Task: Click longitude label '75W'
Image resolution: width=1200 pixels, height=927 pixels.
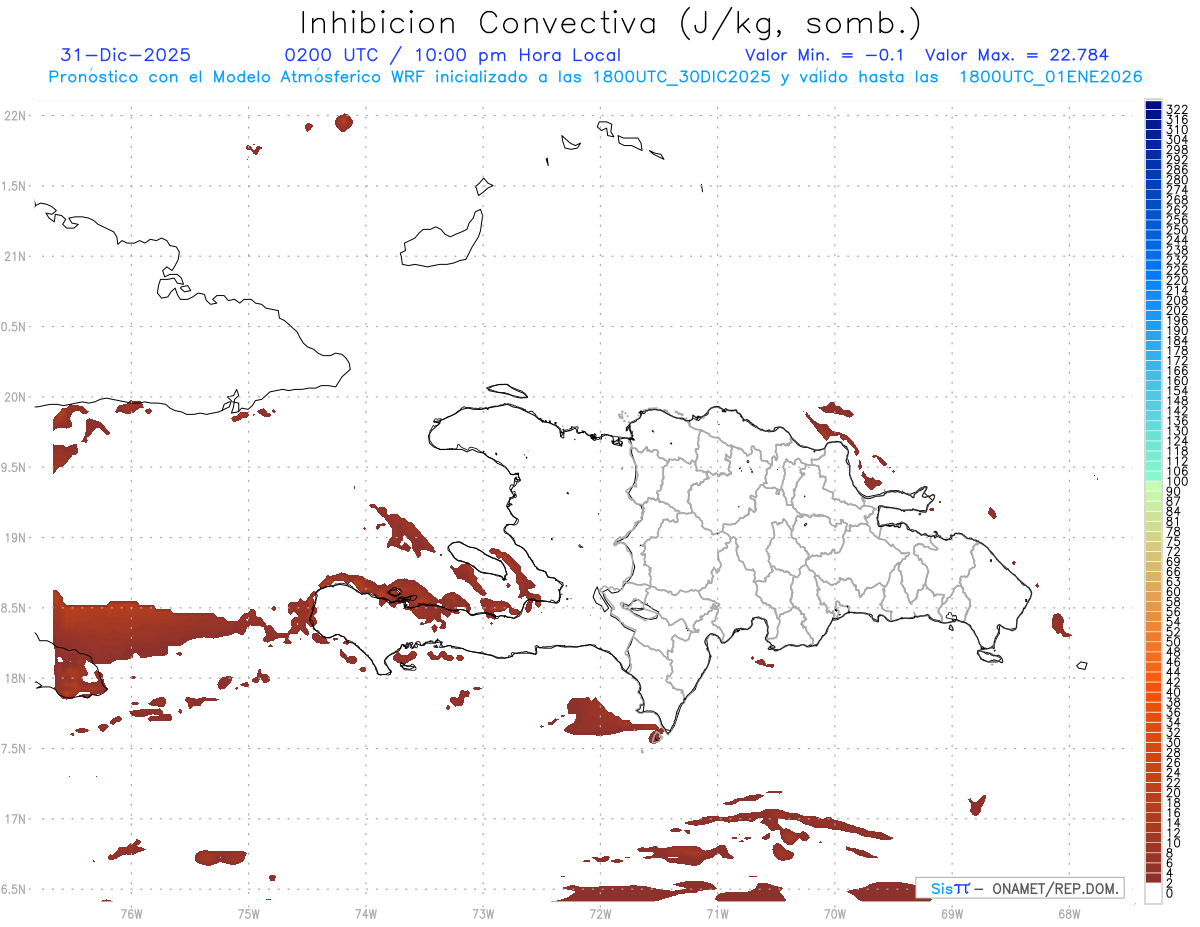Action: [x=249, y=912]
